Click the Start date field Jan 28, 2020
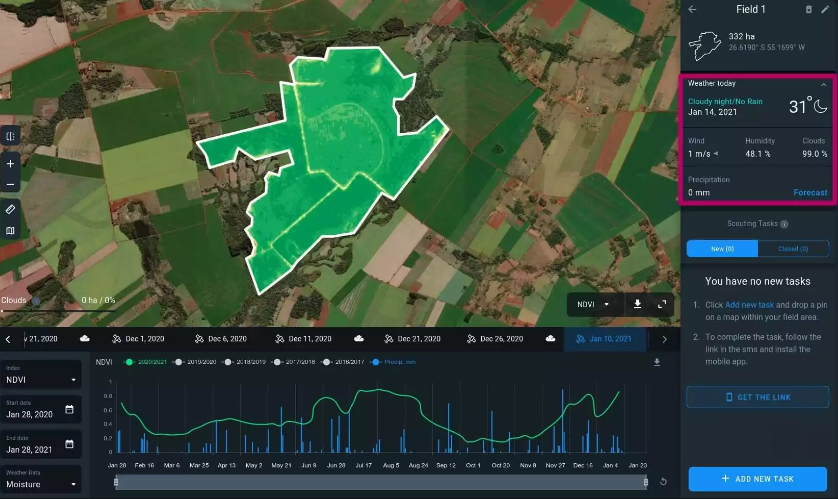 coord(41,414)
